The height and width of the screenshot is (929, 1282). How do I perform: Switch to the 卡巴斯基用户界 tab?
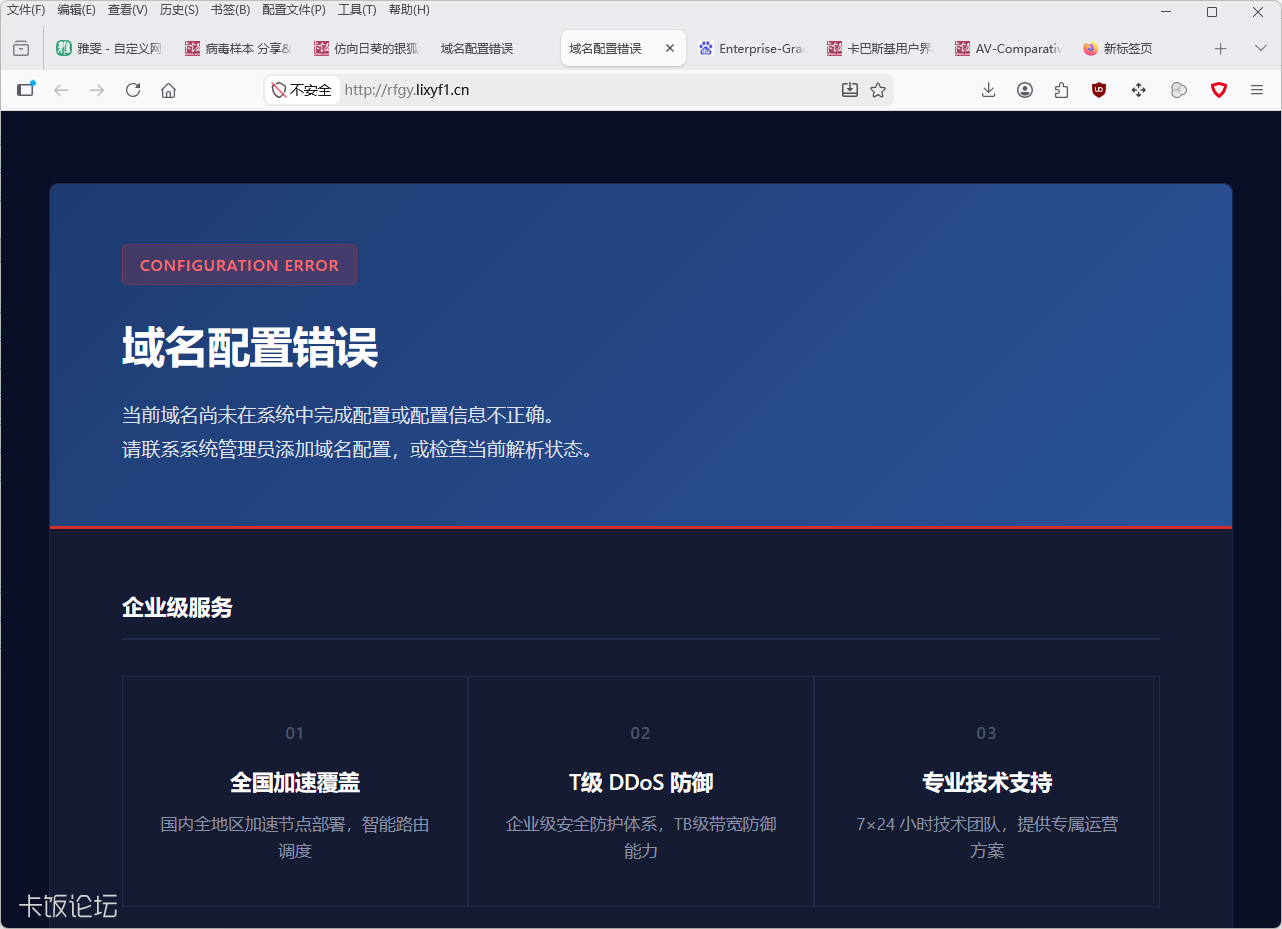879,48
